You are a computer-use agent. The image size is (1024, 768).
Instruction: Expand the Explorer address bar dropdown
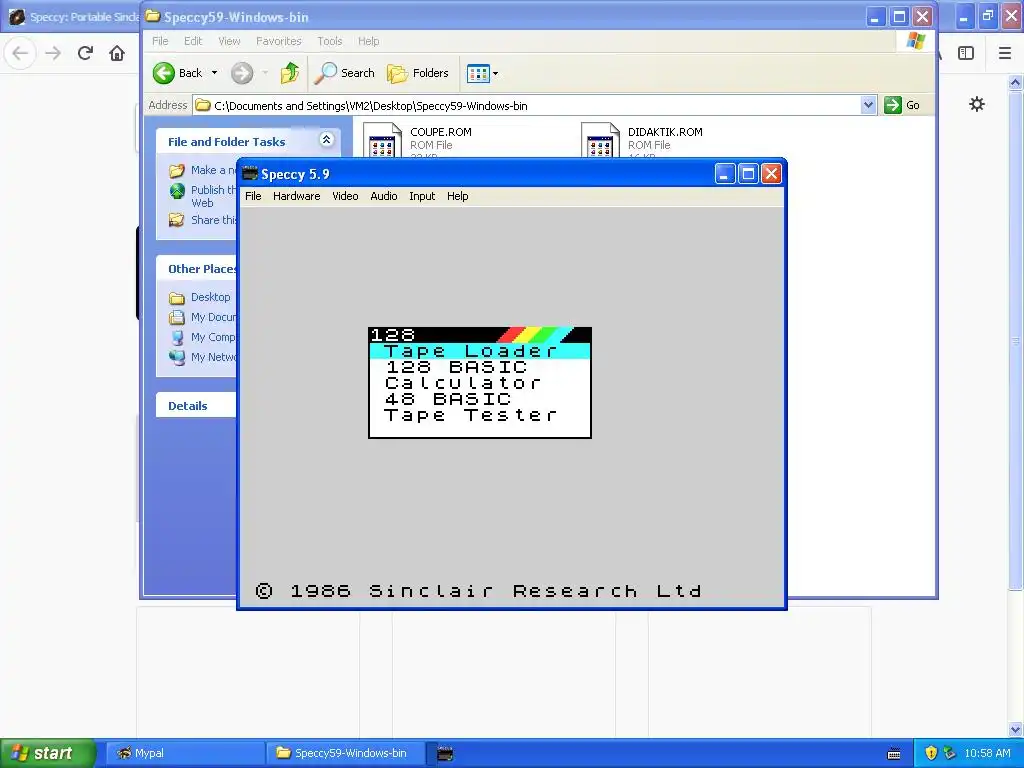click(868, 105)
